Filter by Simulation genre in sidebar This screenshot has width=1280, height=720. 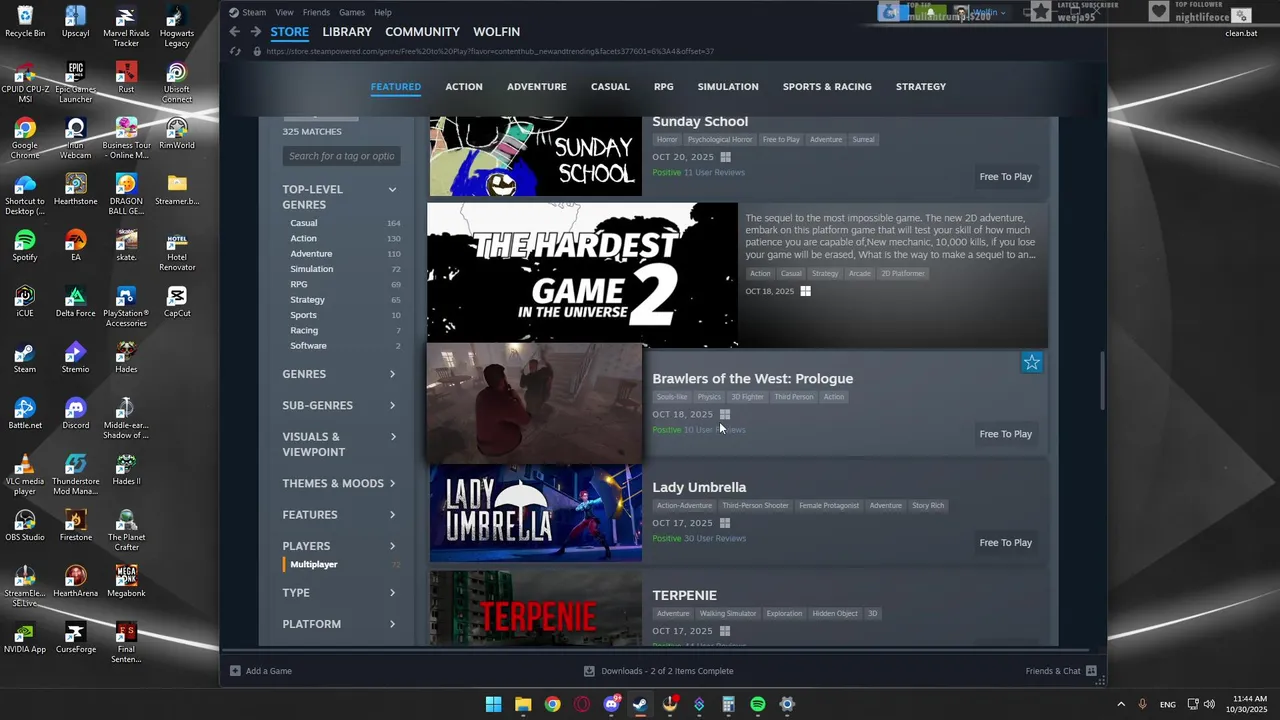click(x=312, y=269)
